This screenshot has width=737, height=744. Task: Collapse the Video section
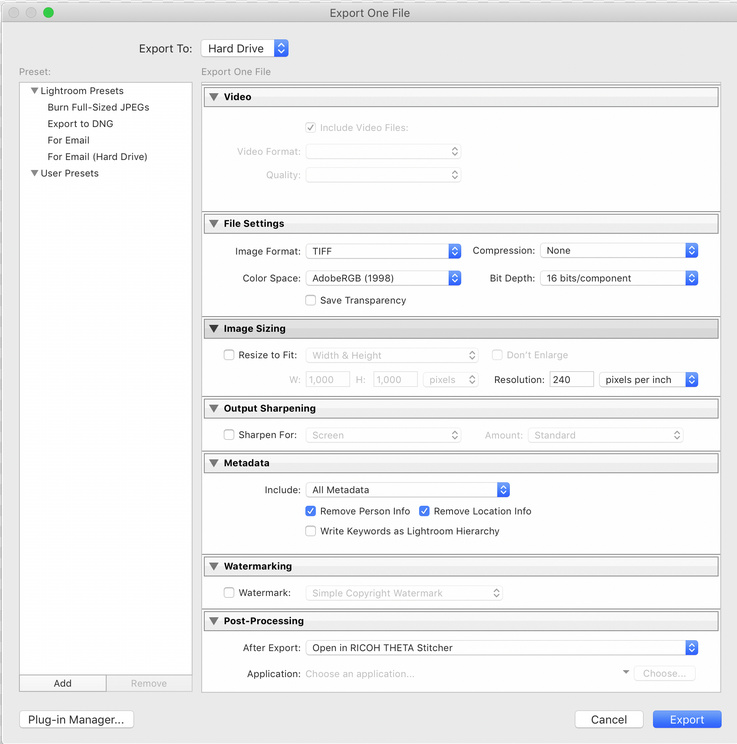tap(214, 97)
